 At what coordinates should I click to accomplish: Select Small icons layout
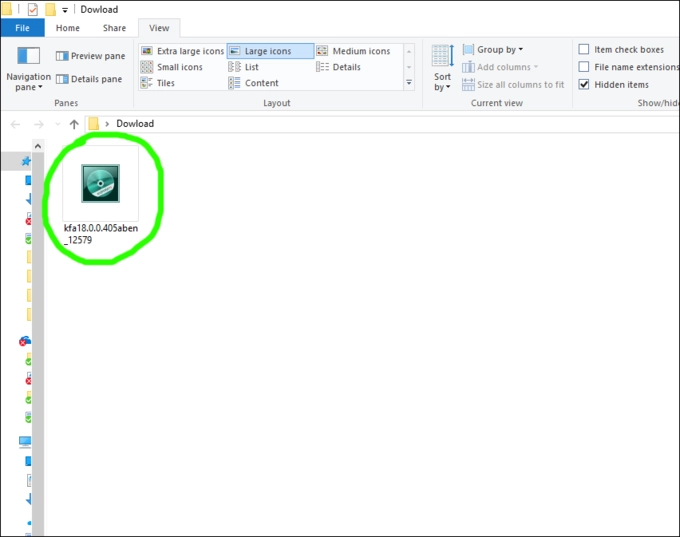point(172,67)
